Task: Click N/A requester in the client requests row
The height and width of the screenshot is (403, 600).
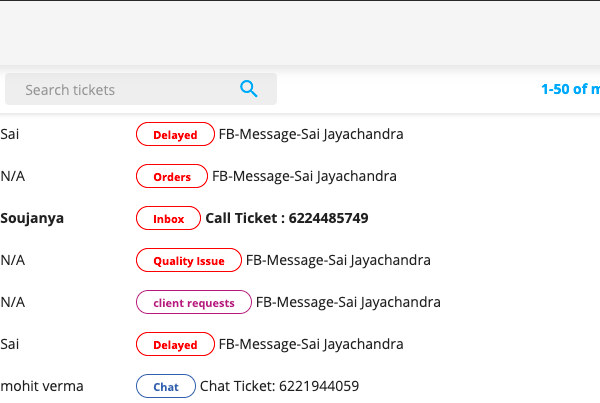Action: tap(13, 302)
